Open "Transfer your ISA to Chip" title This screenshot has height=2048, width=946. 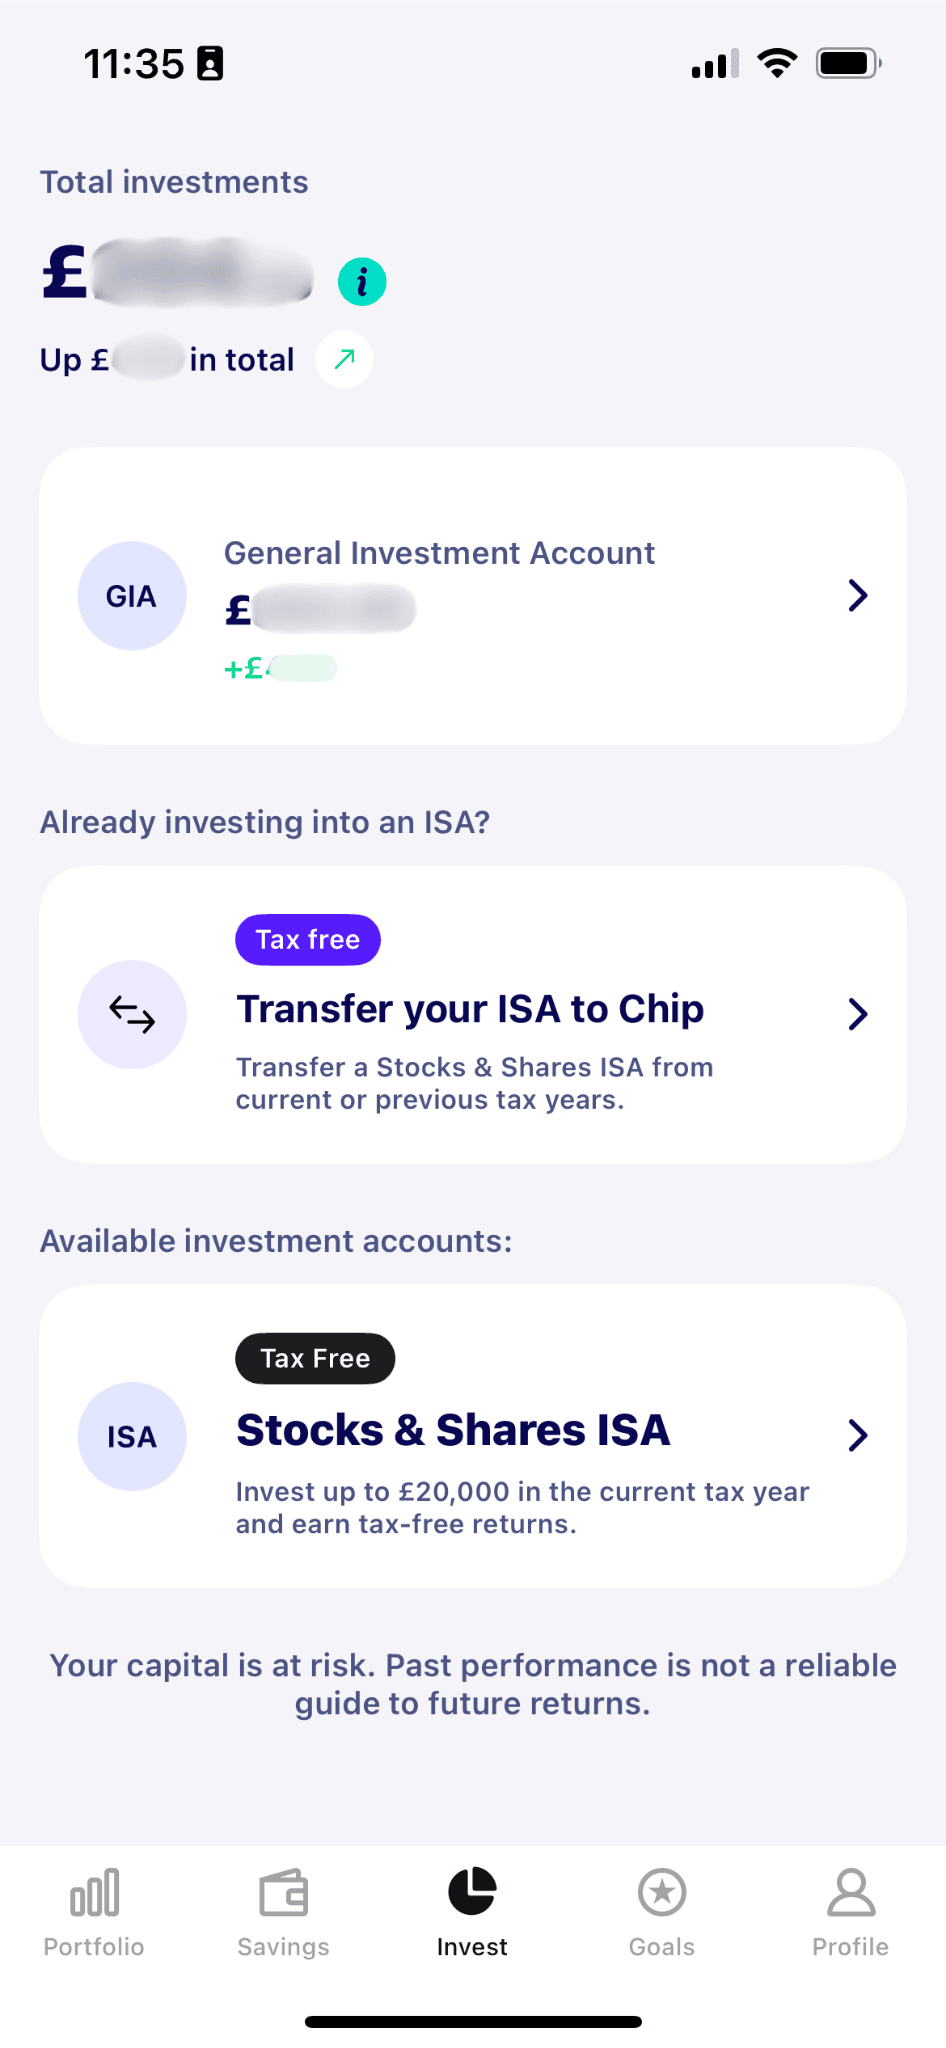tap(470, 1009)
